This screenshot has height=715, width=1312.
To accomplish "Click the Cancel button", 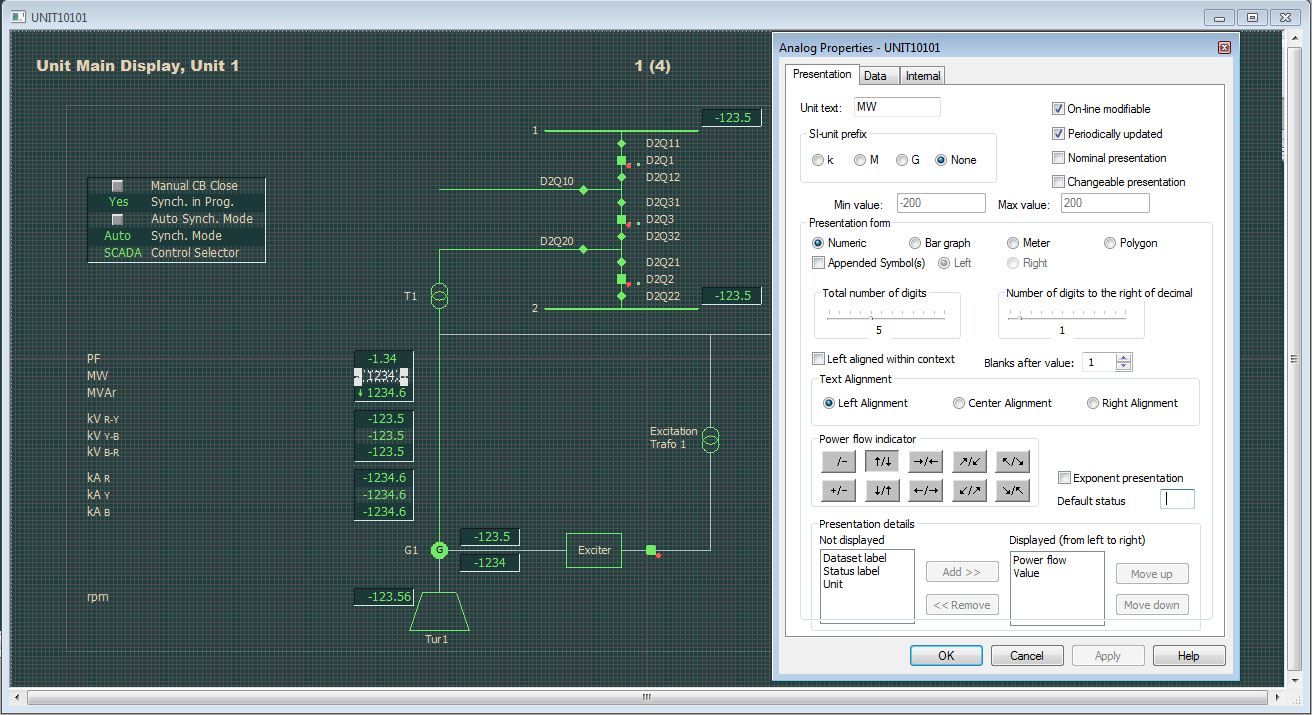I will click(x=1027, y=656).
